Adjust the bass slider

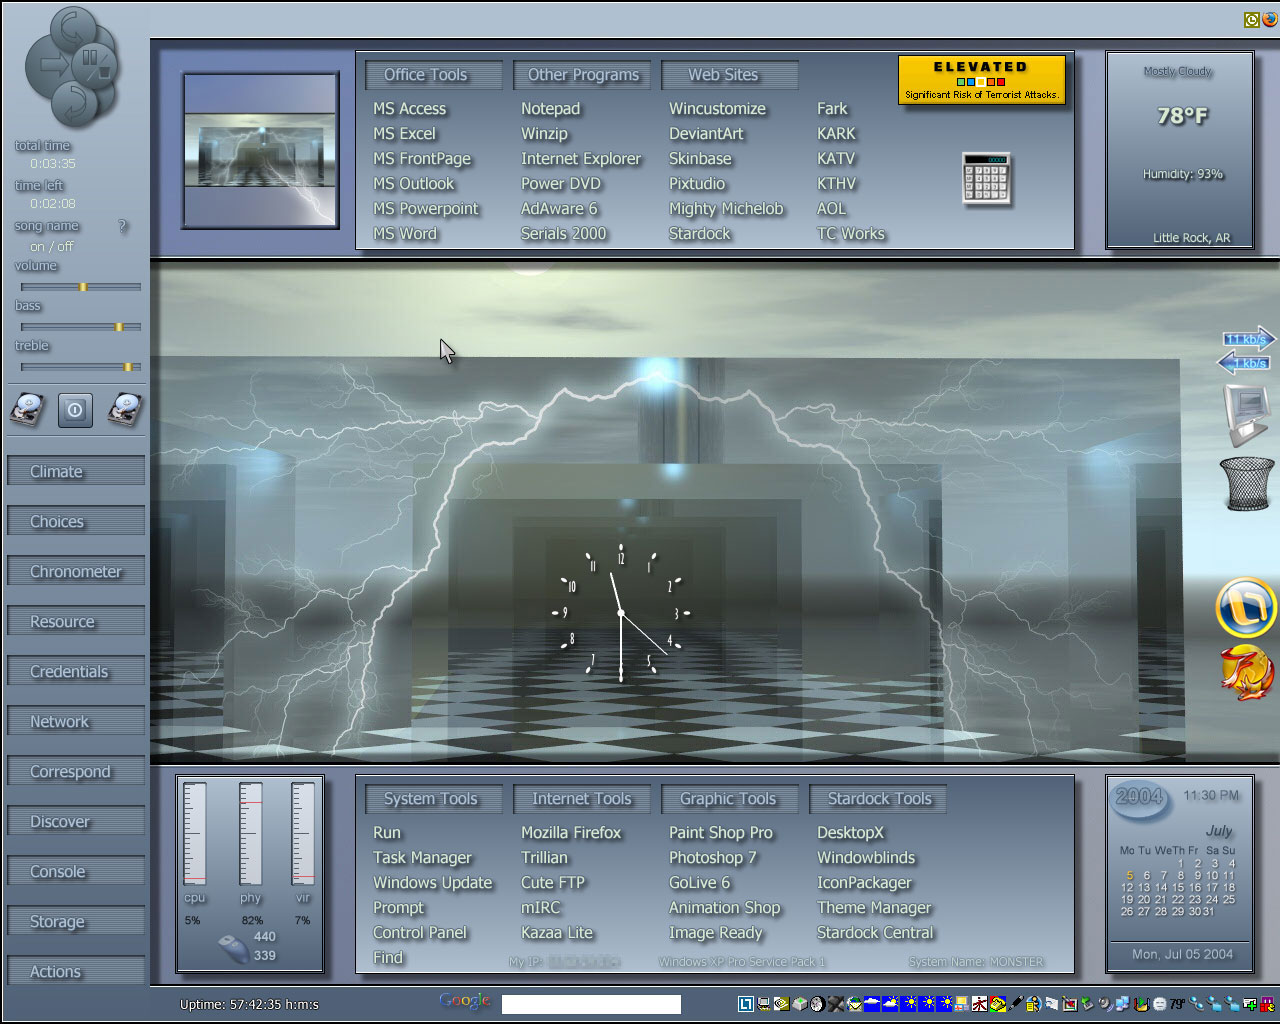coord(81,327)
